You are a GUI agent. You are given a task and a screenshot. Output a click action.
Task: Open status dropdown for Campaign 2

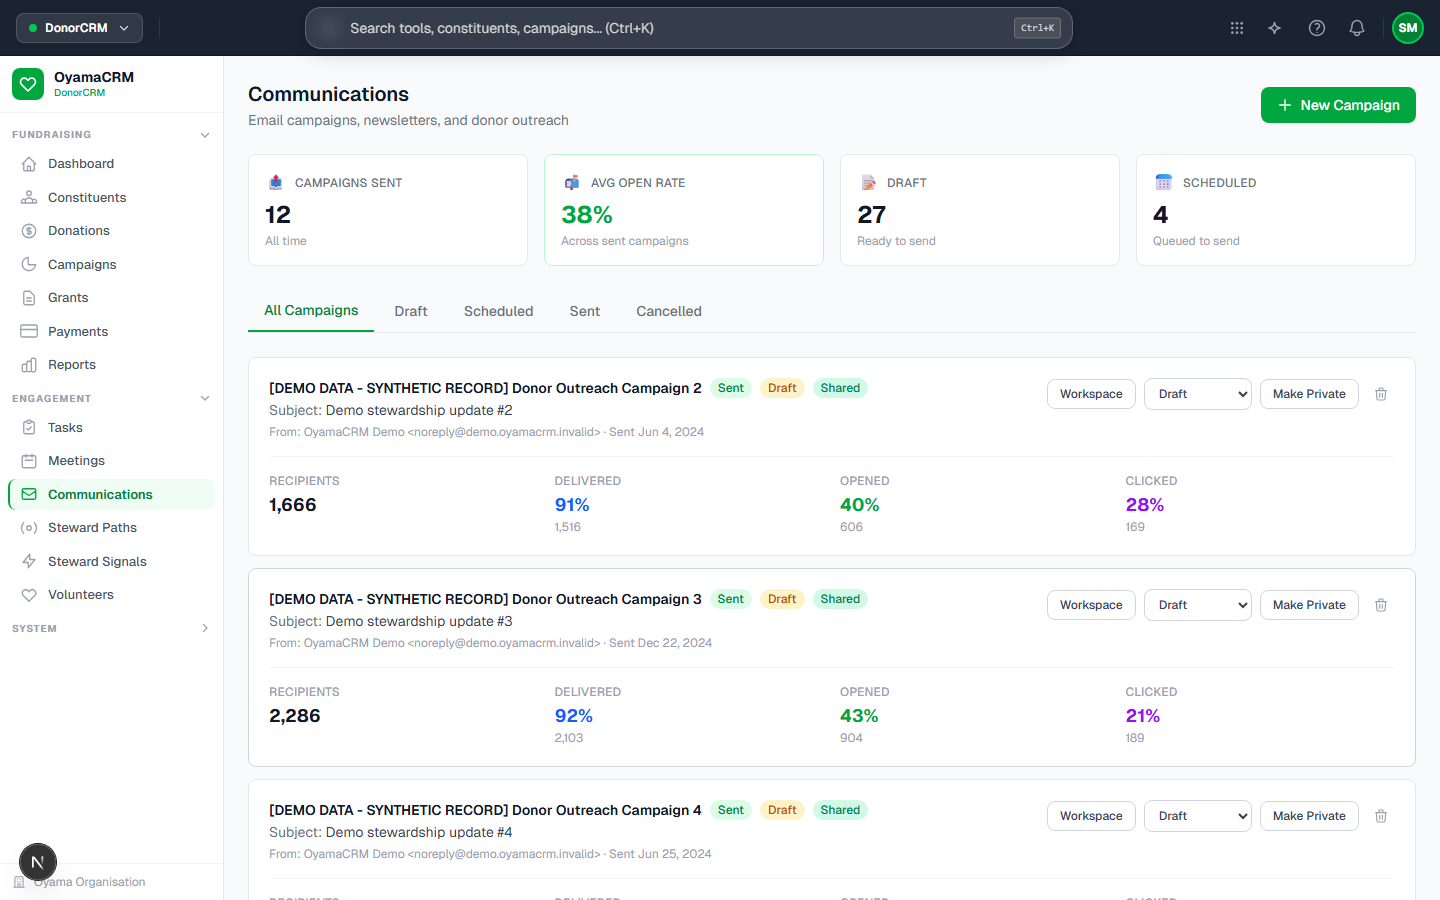pos(1198,394)
